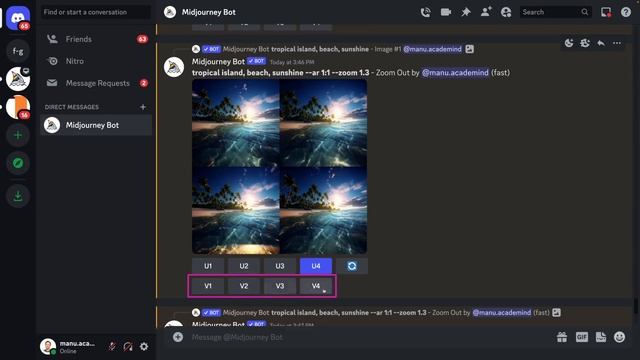
Task: Create variations with V4 button
Action: [316, 286]
